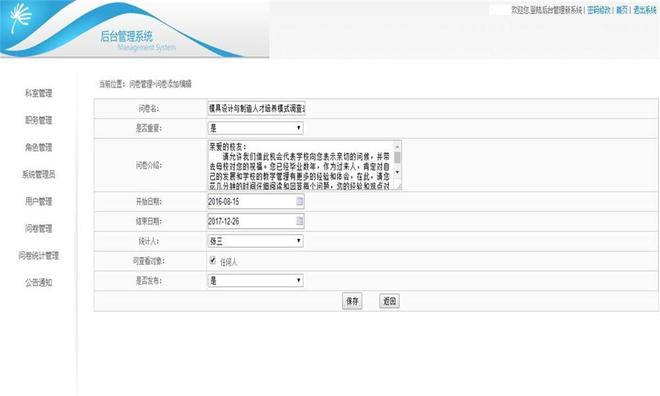
Task: Open 科室管理 in the sidebar
Action: click(39, 93)
